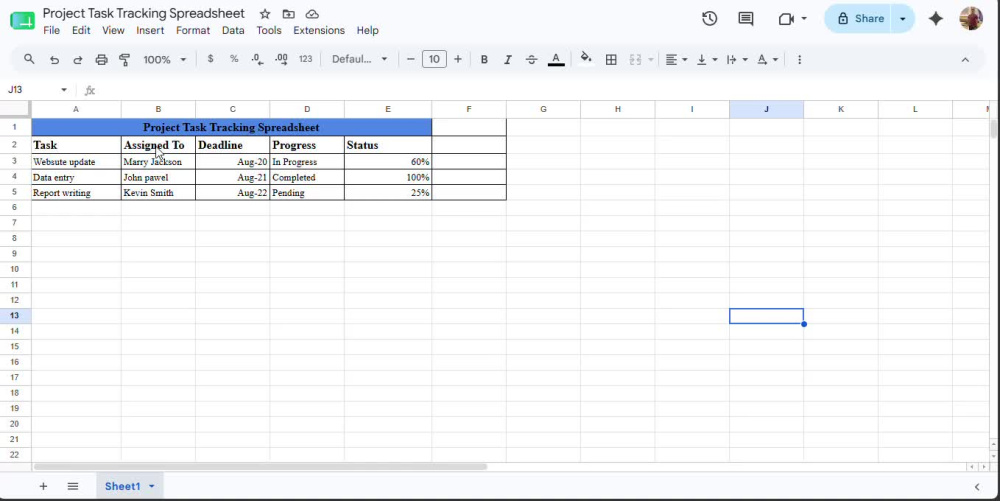Open the Default font family dropdown
This screenshot has height=501, width=1000.
click(360, 59)
